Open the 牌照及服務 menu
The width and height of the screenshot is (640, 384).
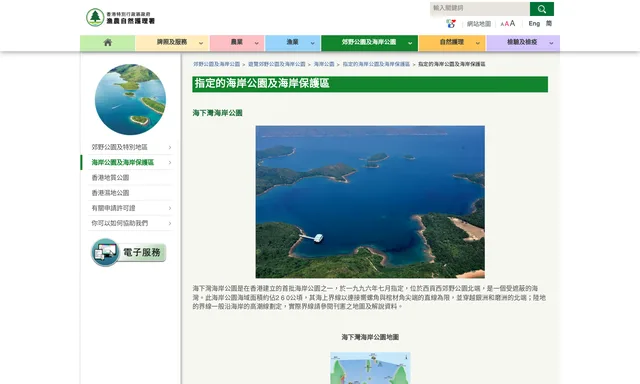coord(172,42)
